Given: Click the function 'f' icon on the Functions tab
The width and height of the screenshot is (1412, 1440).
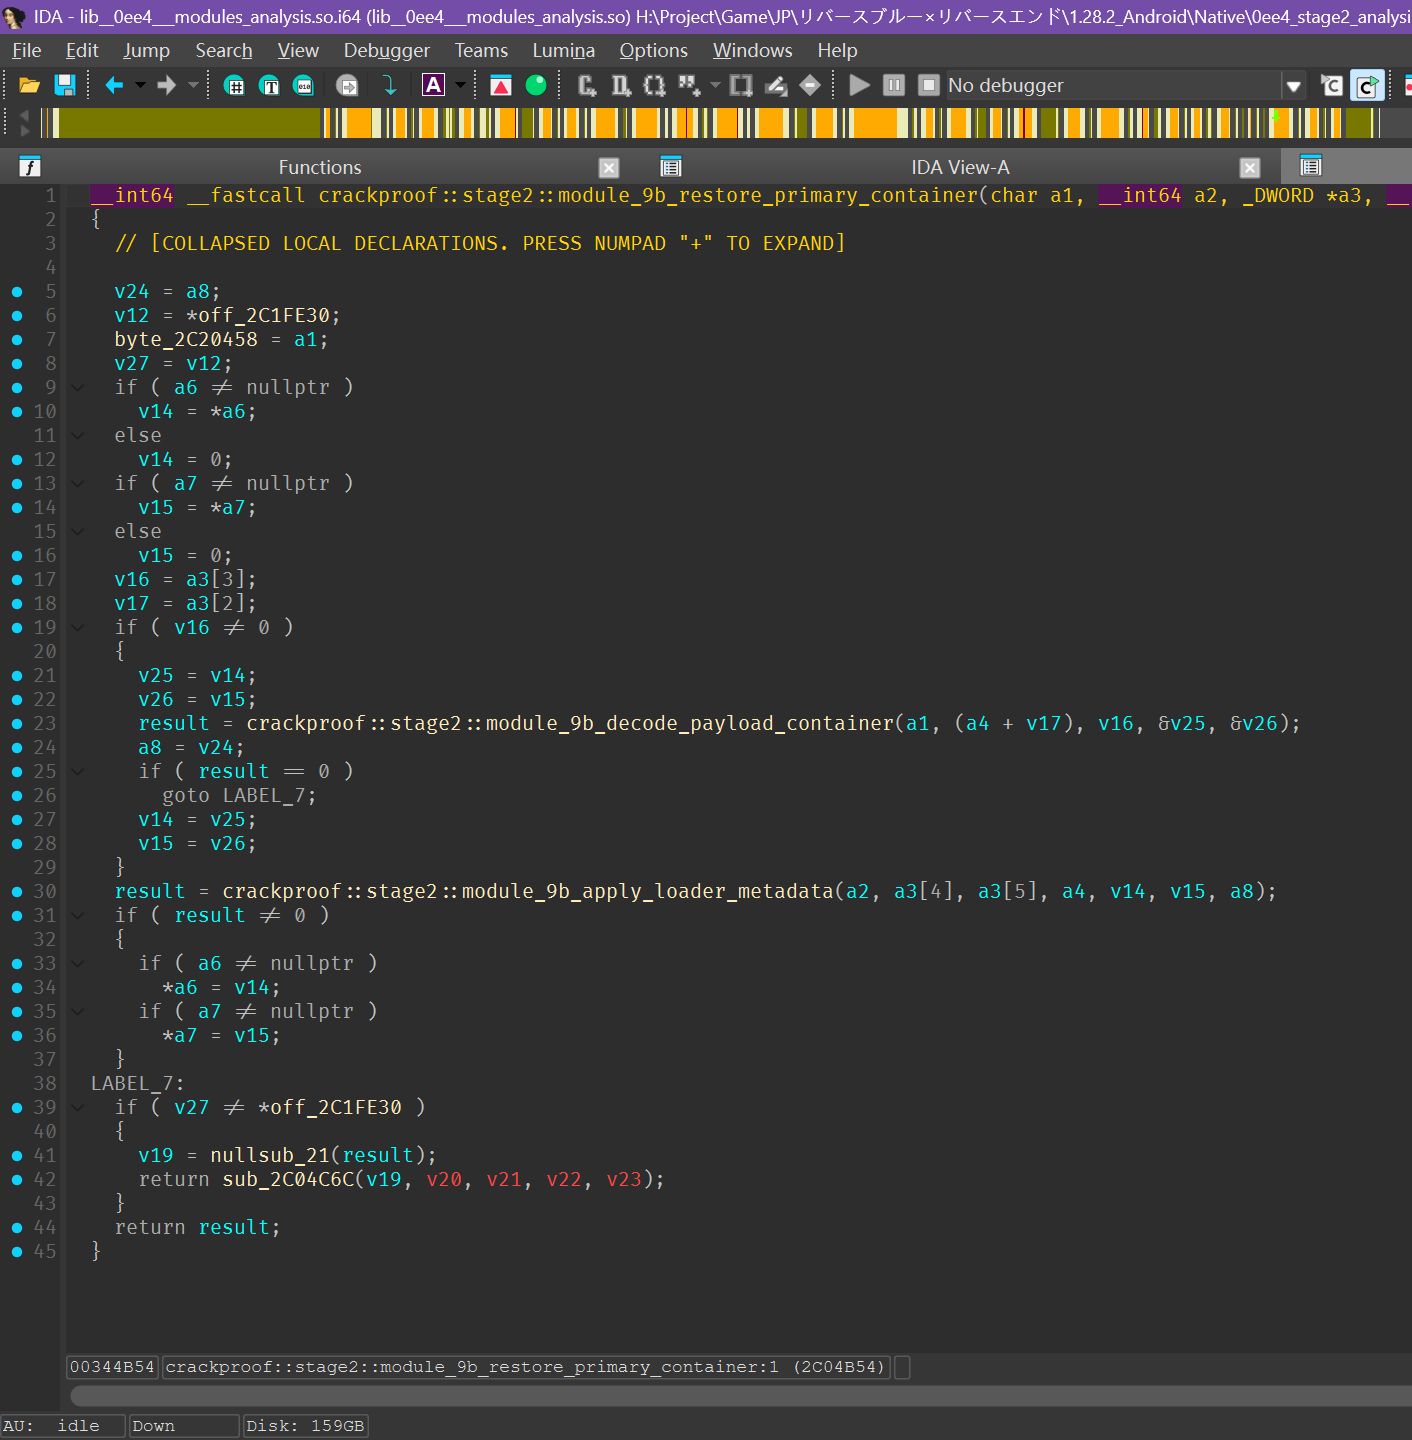Looking at the screenshot, I should pos(30,167).
